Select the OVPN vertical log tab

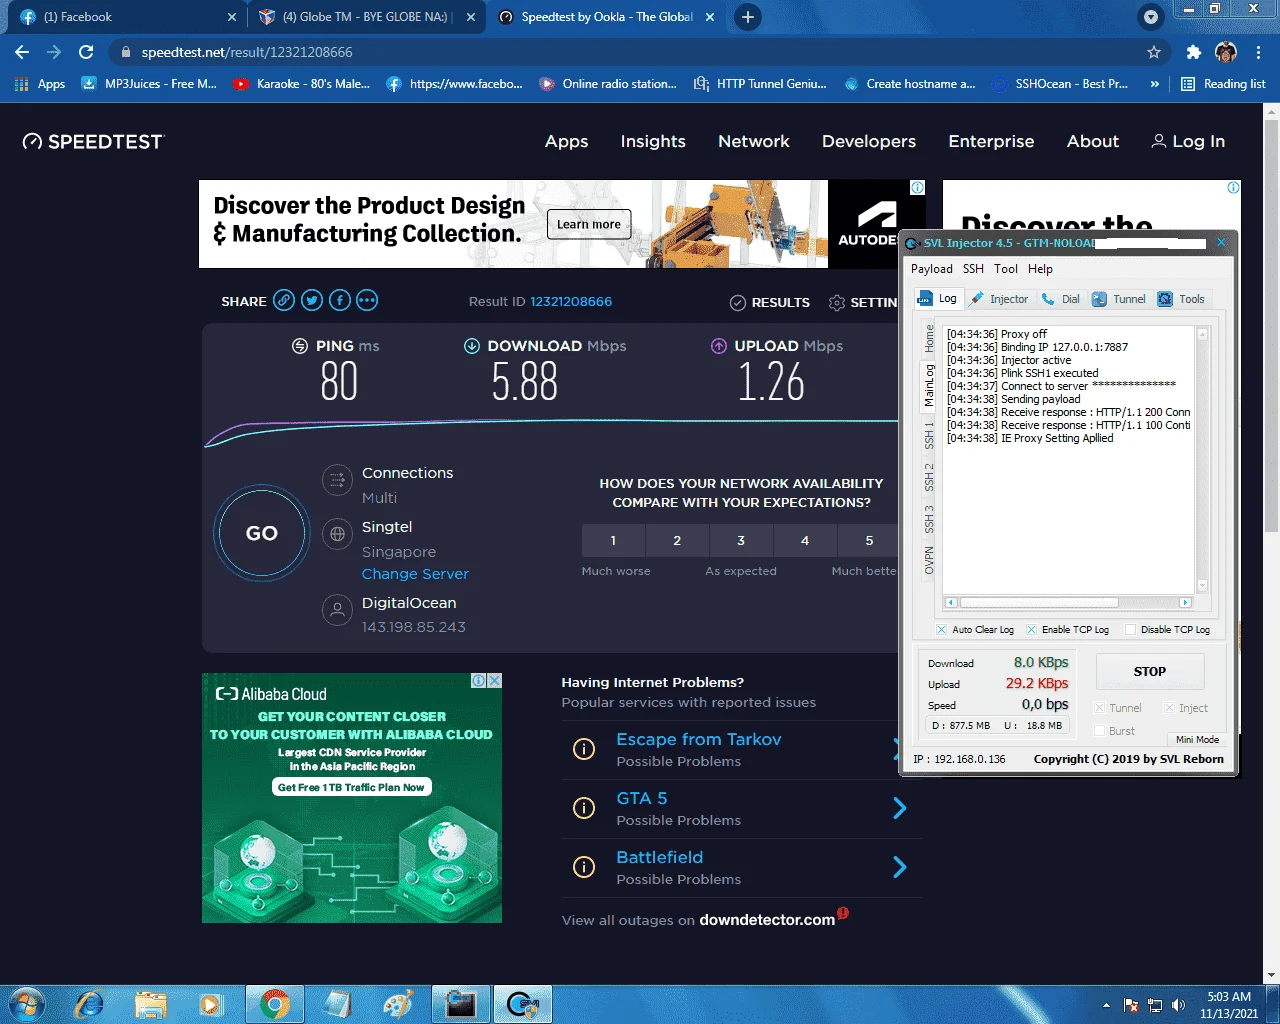point(929,561)
